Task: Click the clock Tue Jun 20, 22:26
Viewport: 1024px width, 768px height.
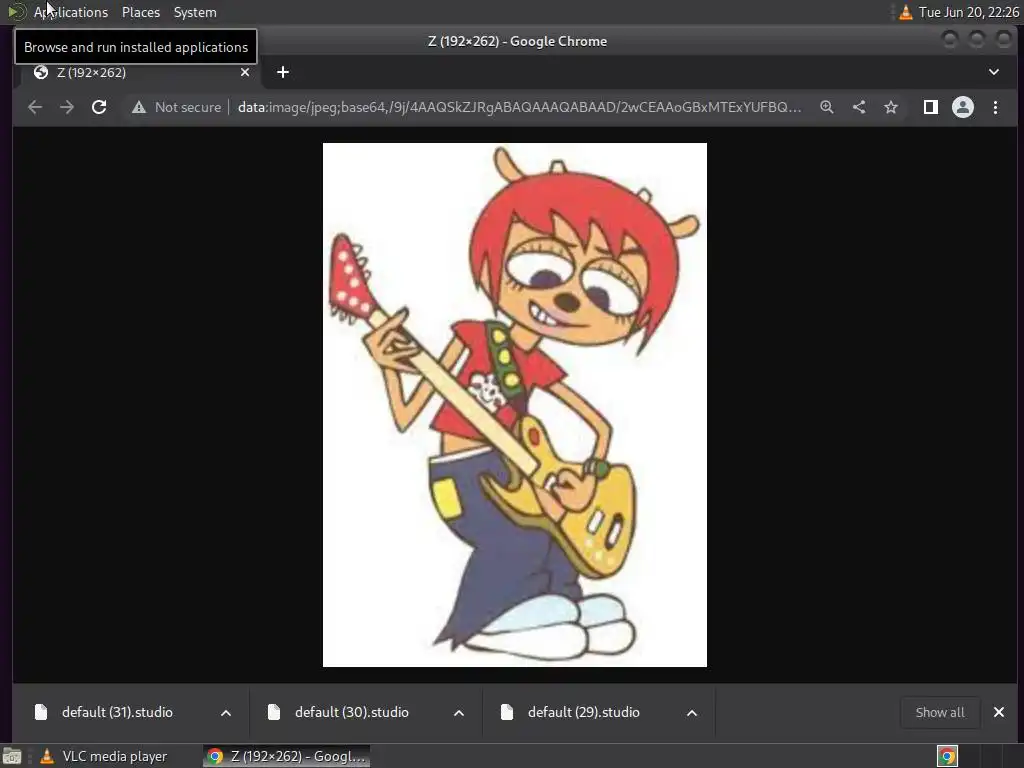Action: 968,12
